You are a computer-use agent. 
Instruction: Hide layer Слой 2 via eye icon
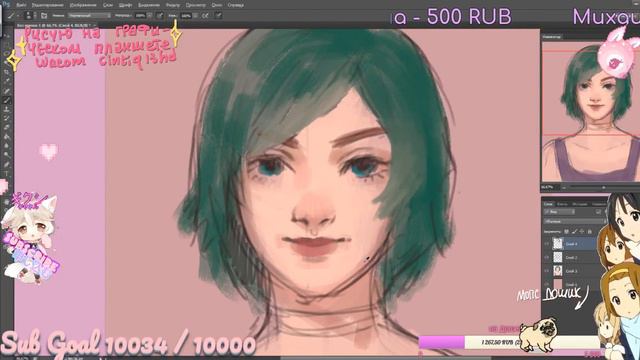pyautogui.click(x=547, y=258)
